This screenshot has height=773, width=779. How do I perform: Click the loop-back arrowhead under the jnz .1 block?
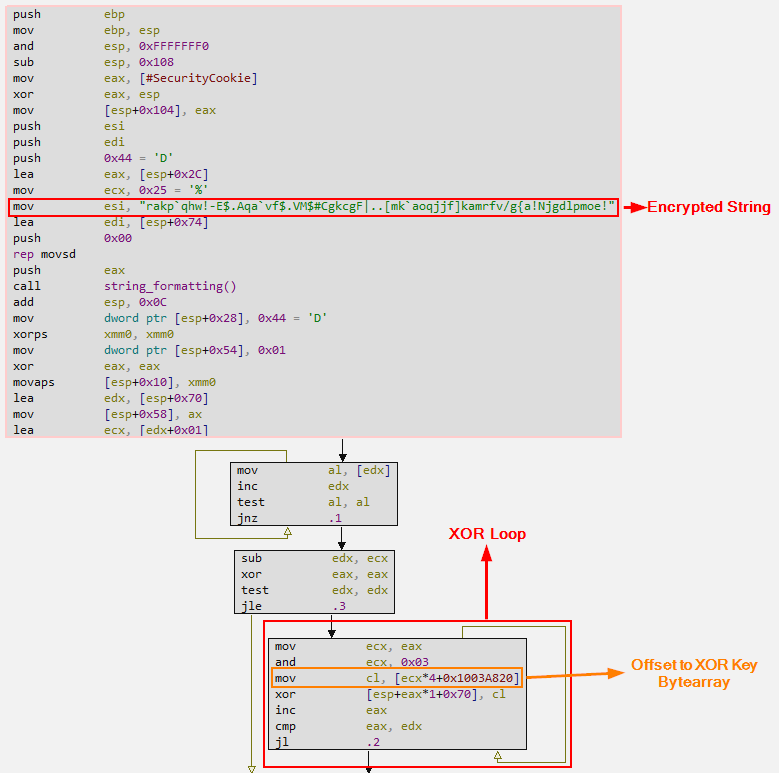(288, 531)
